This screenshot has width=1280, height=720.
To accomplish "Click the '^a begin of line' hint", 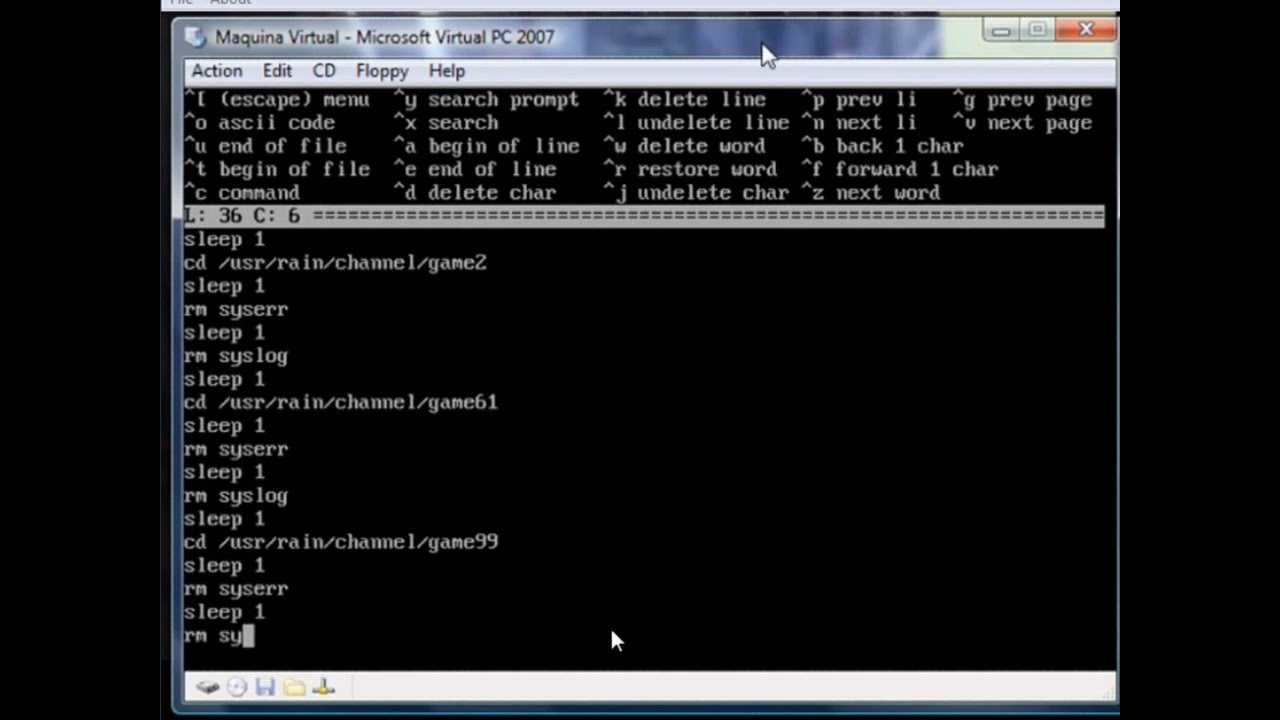I will pyautogui.click(x=486, y=146).
